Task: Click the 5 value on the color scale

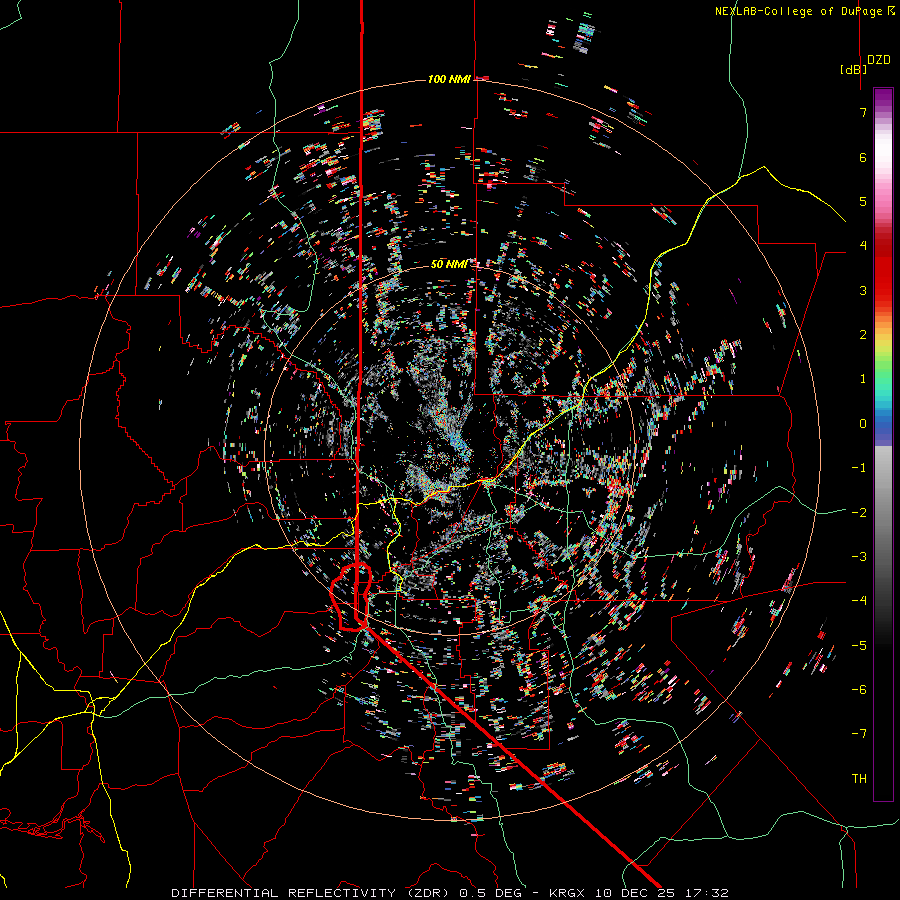Action: pyautogui.click(x=863, y=201)
